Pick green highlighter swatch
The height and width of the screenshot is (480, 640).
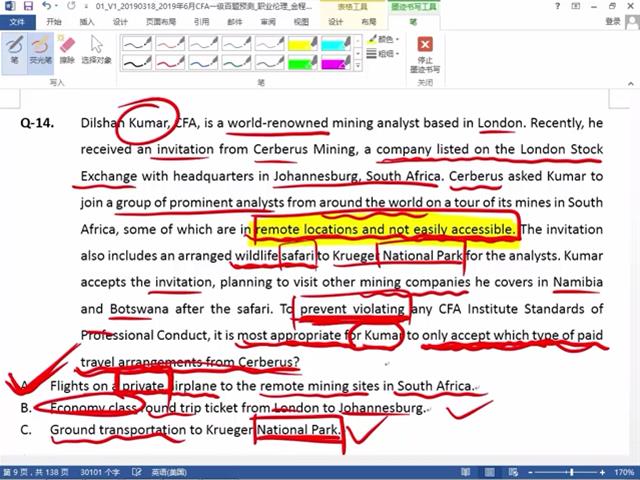click(302, 62)
